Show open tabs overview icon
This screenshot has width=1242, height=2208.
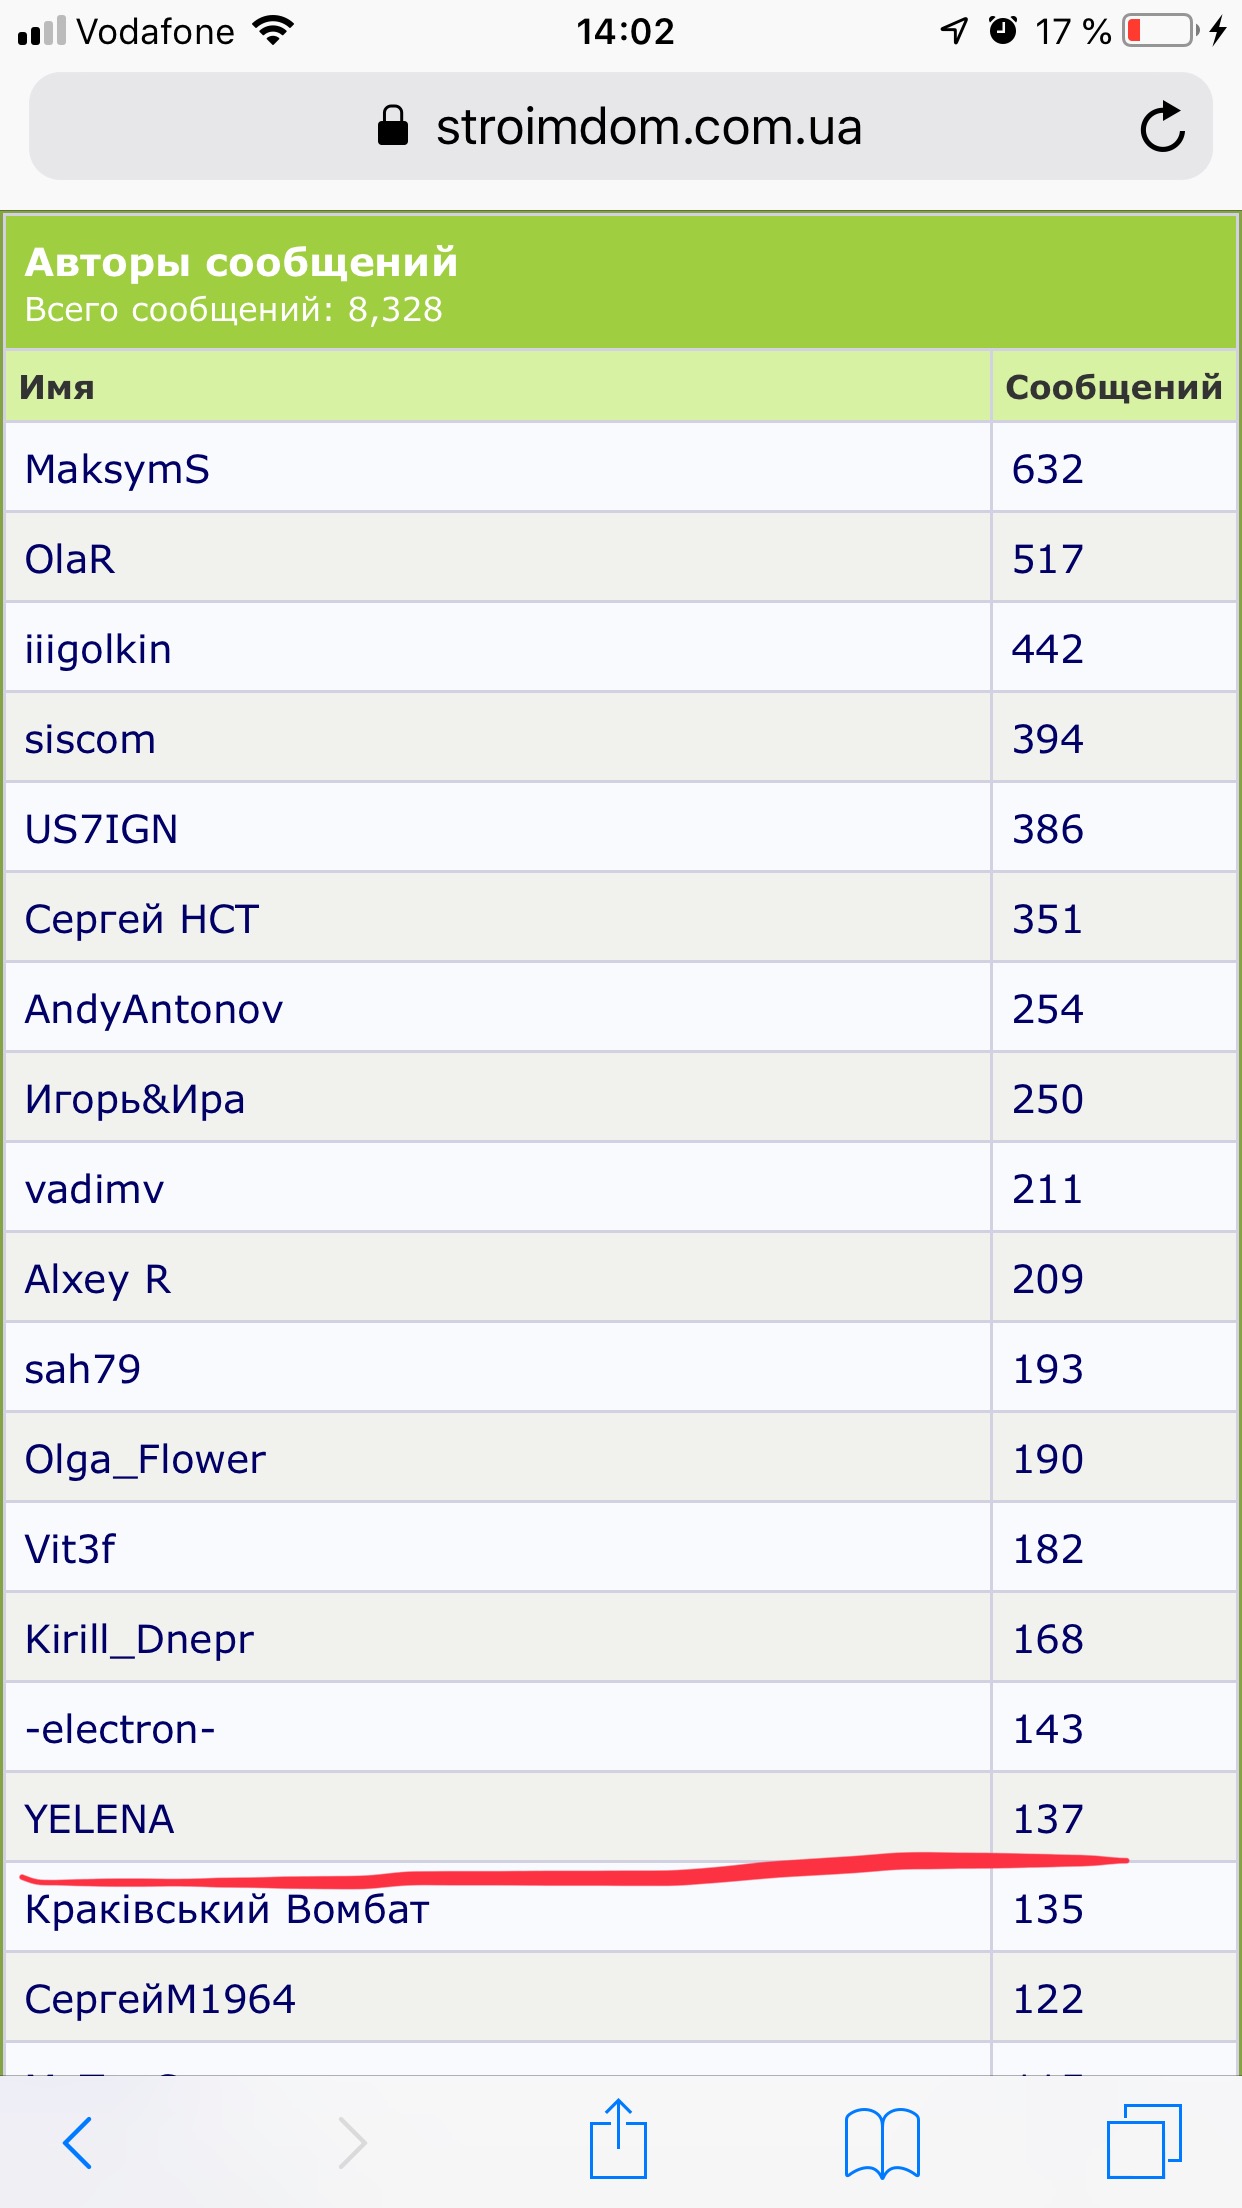click(x=1144, y=2142)
